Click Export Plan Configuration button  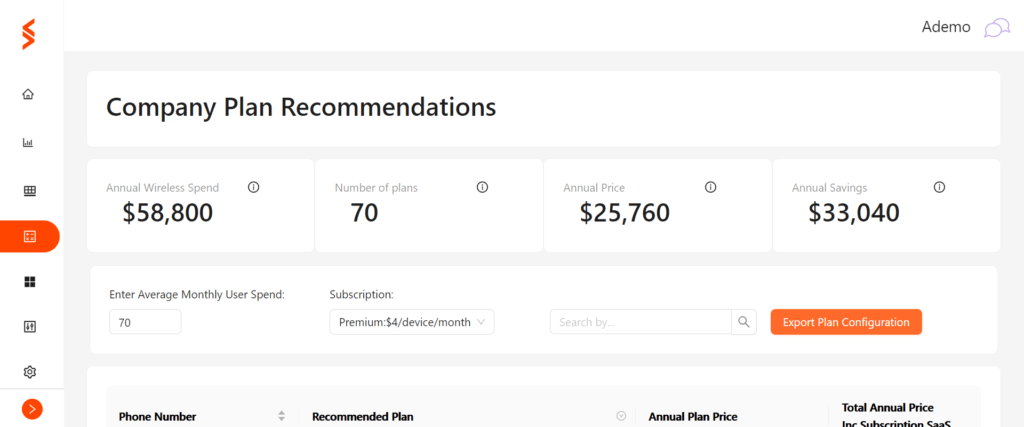pyautogui.click(x=846, y=322)
